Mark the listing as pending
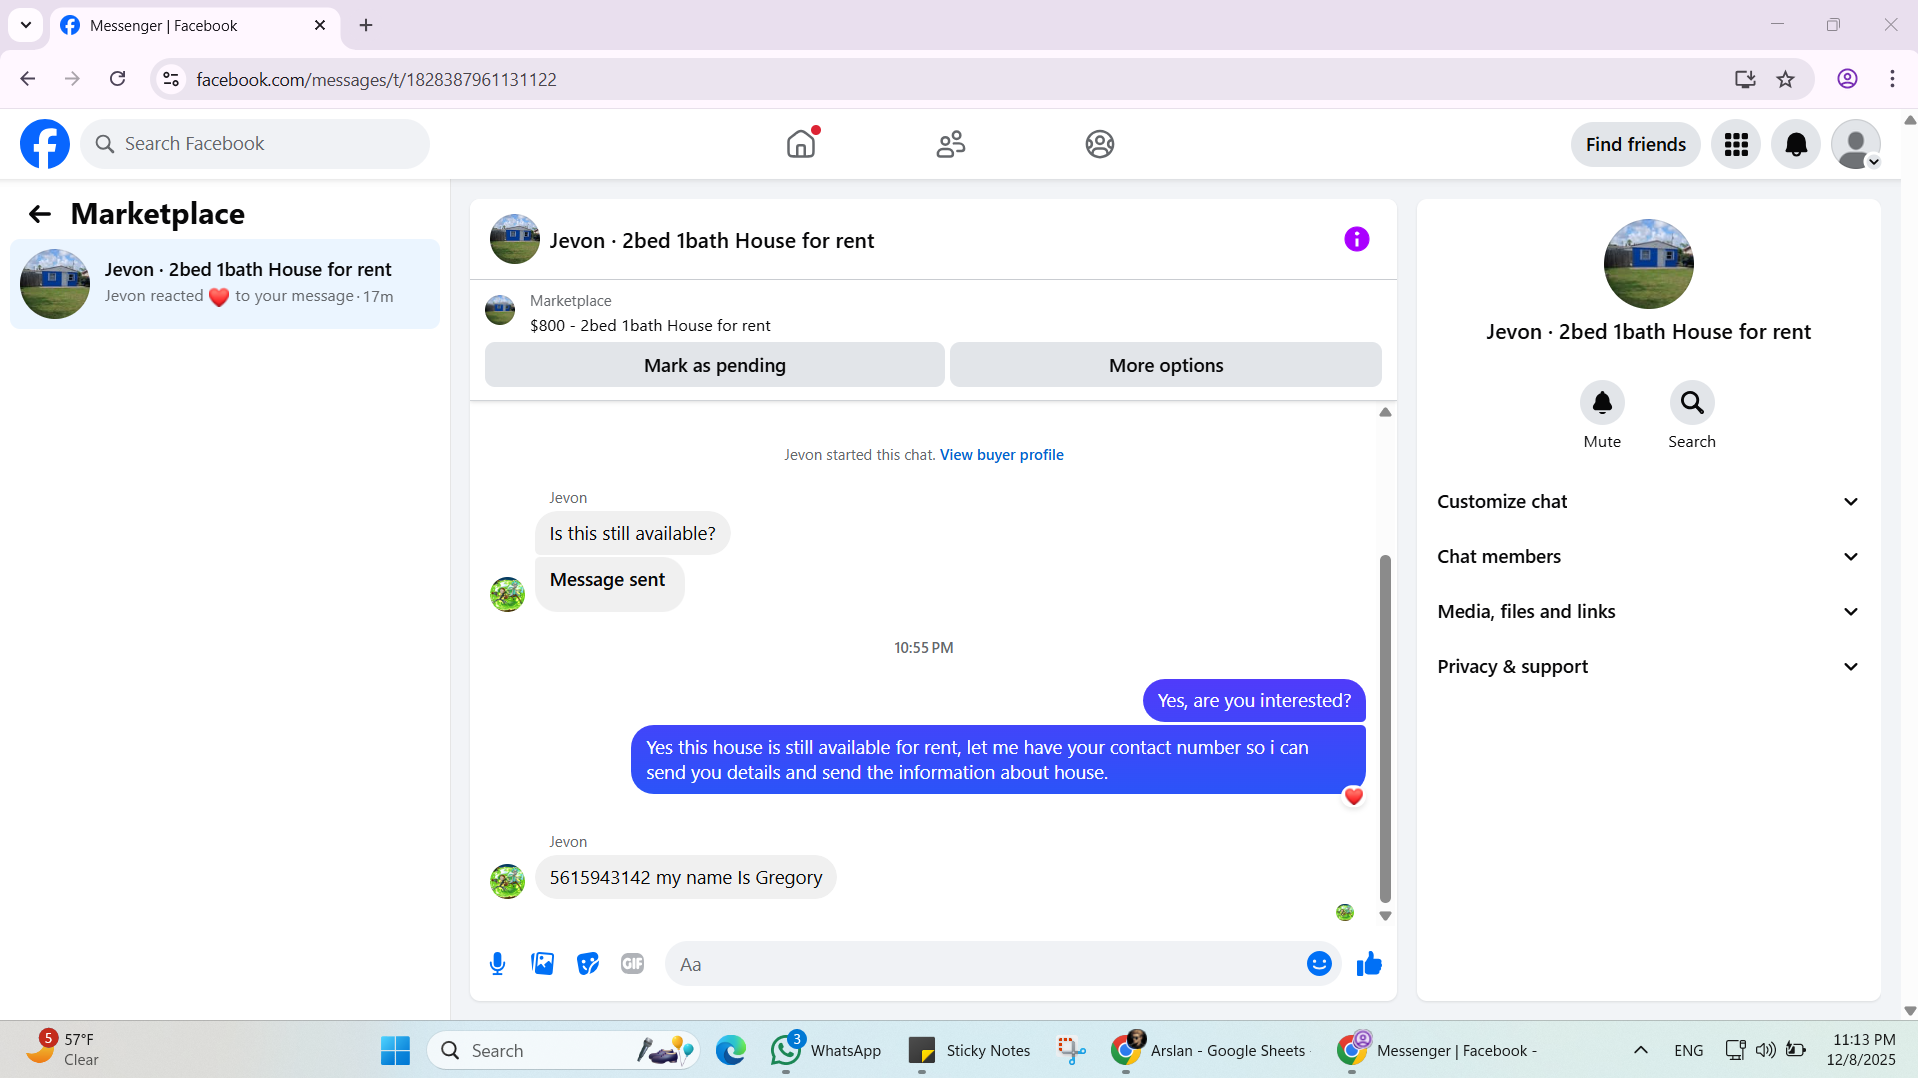This screenshot has width=1918, height=1078. [715, 365]
